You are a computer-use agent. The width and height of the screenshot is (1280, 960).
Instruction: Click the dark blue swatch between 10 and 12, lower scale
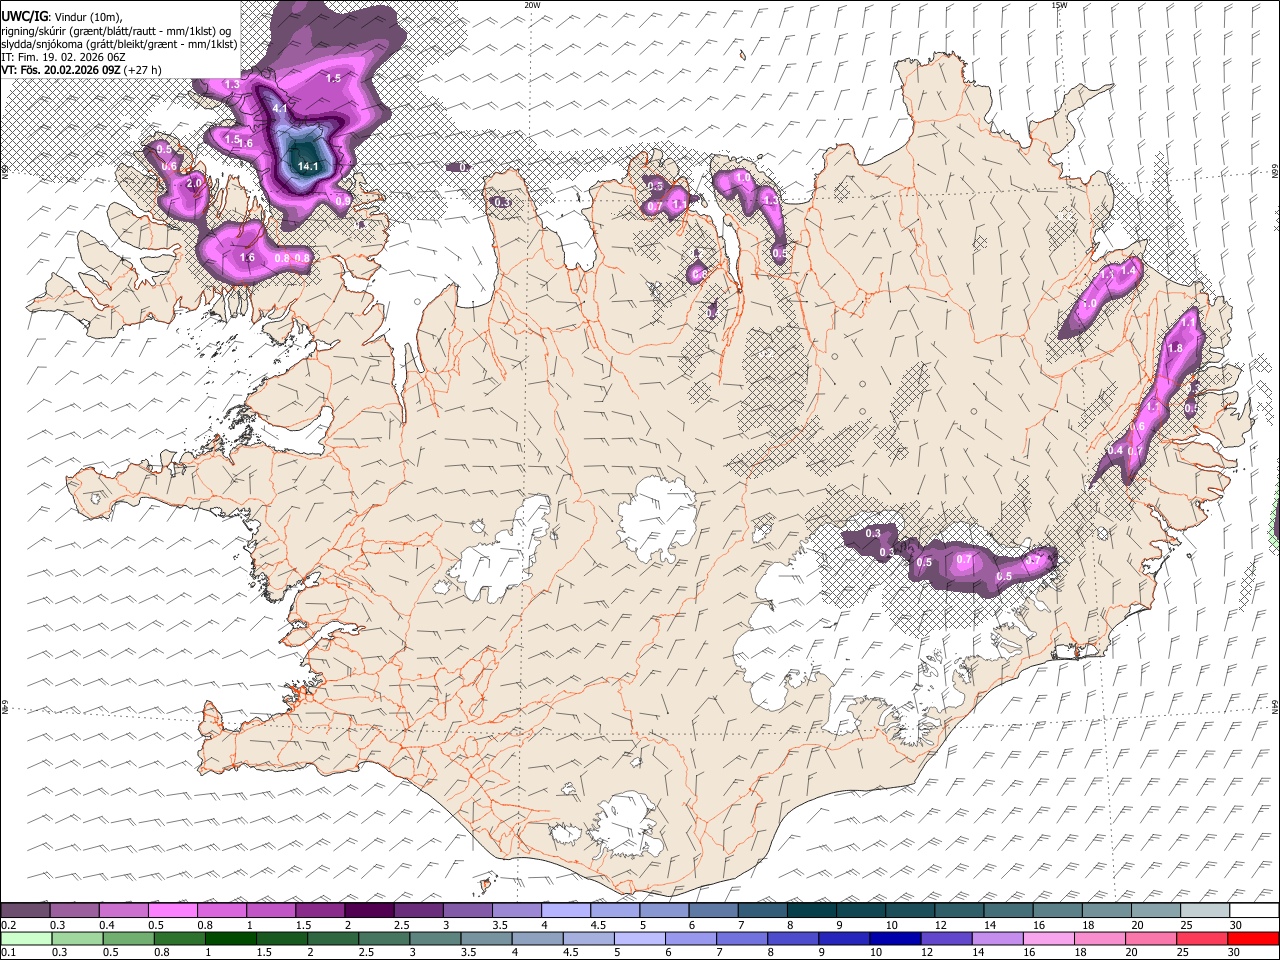(x=895, y=938)
